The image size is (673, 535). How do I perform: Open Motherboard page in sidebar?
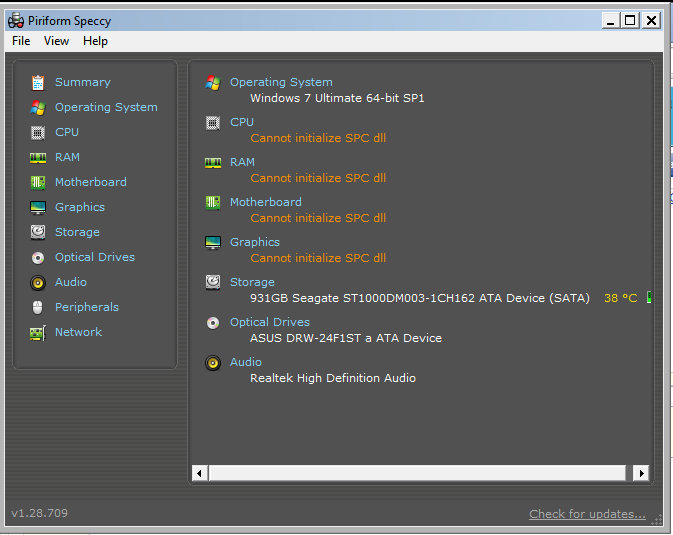91,182
